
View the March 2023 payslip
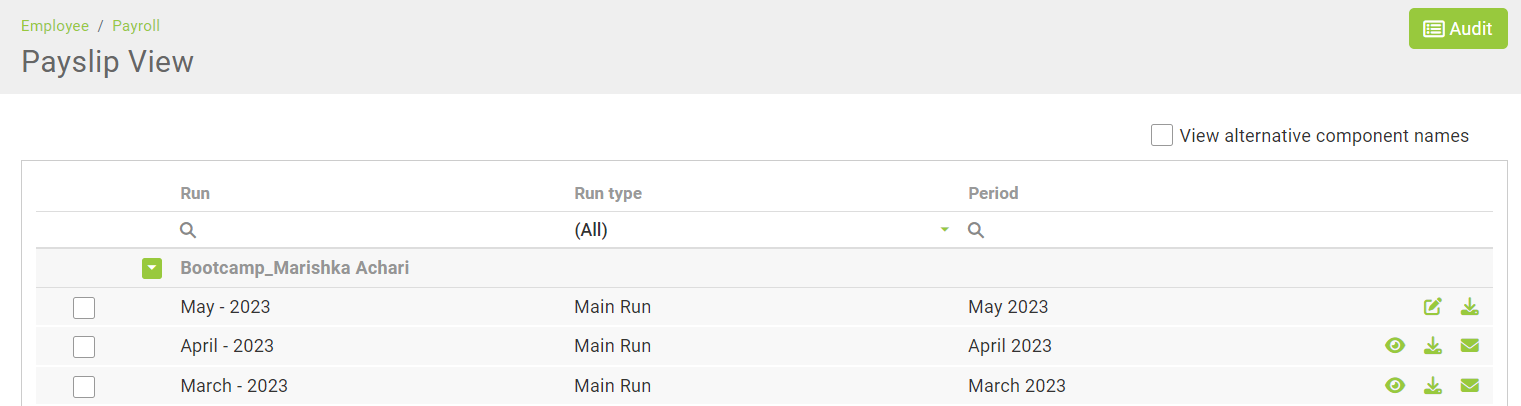pyautogui.click(x=1395, y=385)
